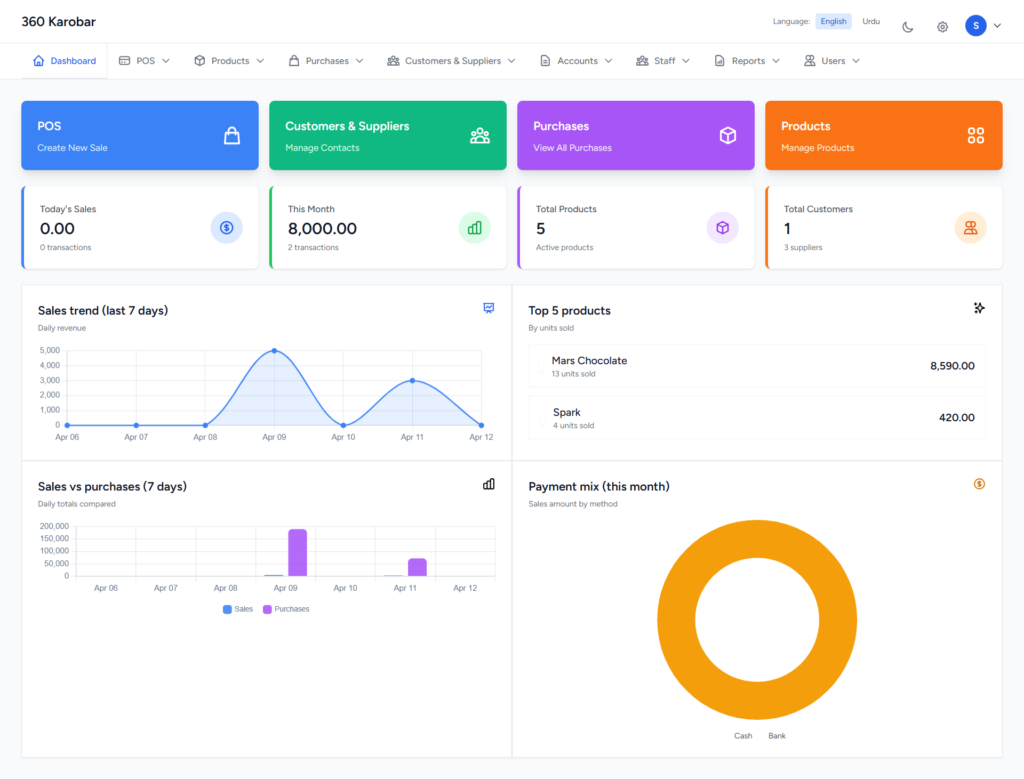Click the settings gear icon

point(942,27)
